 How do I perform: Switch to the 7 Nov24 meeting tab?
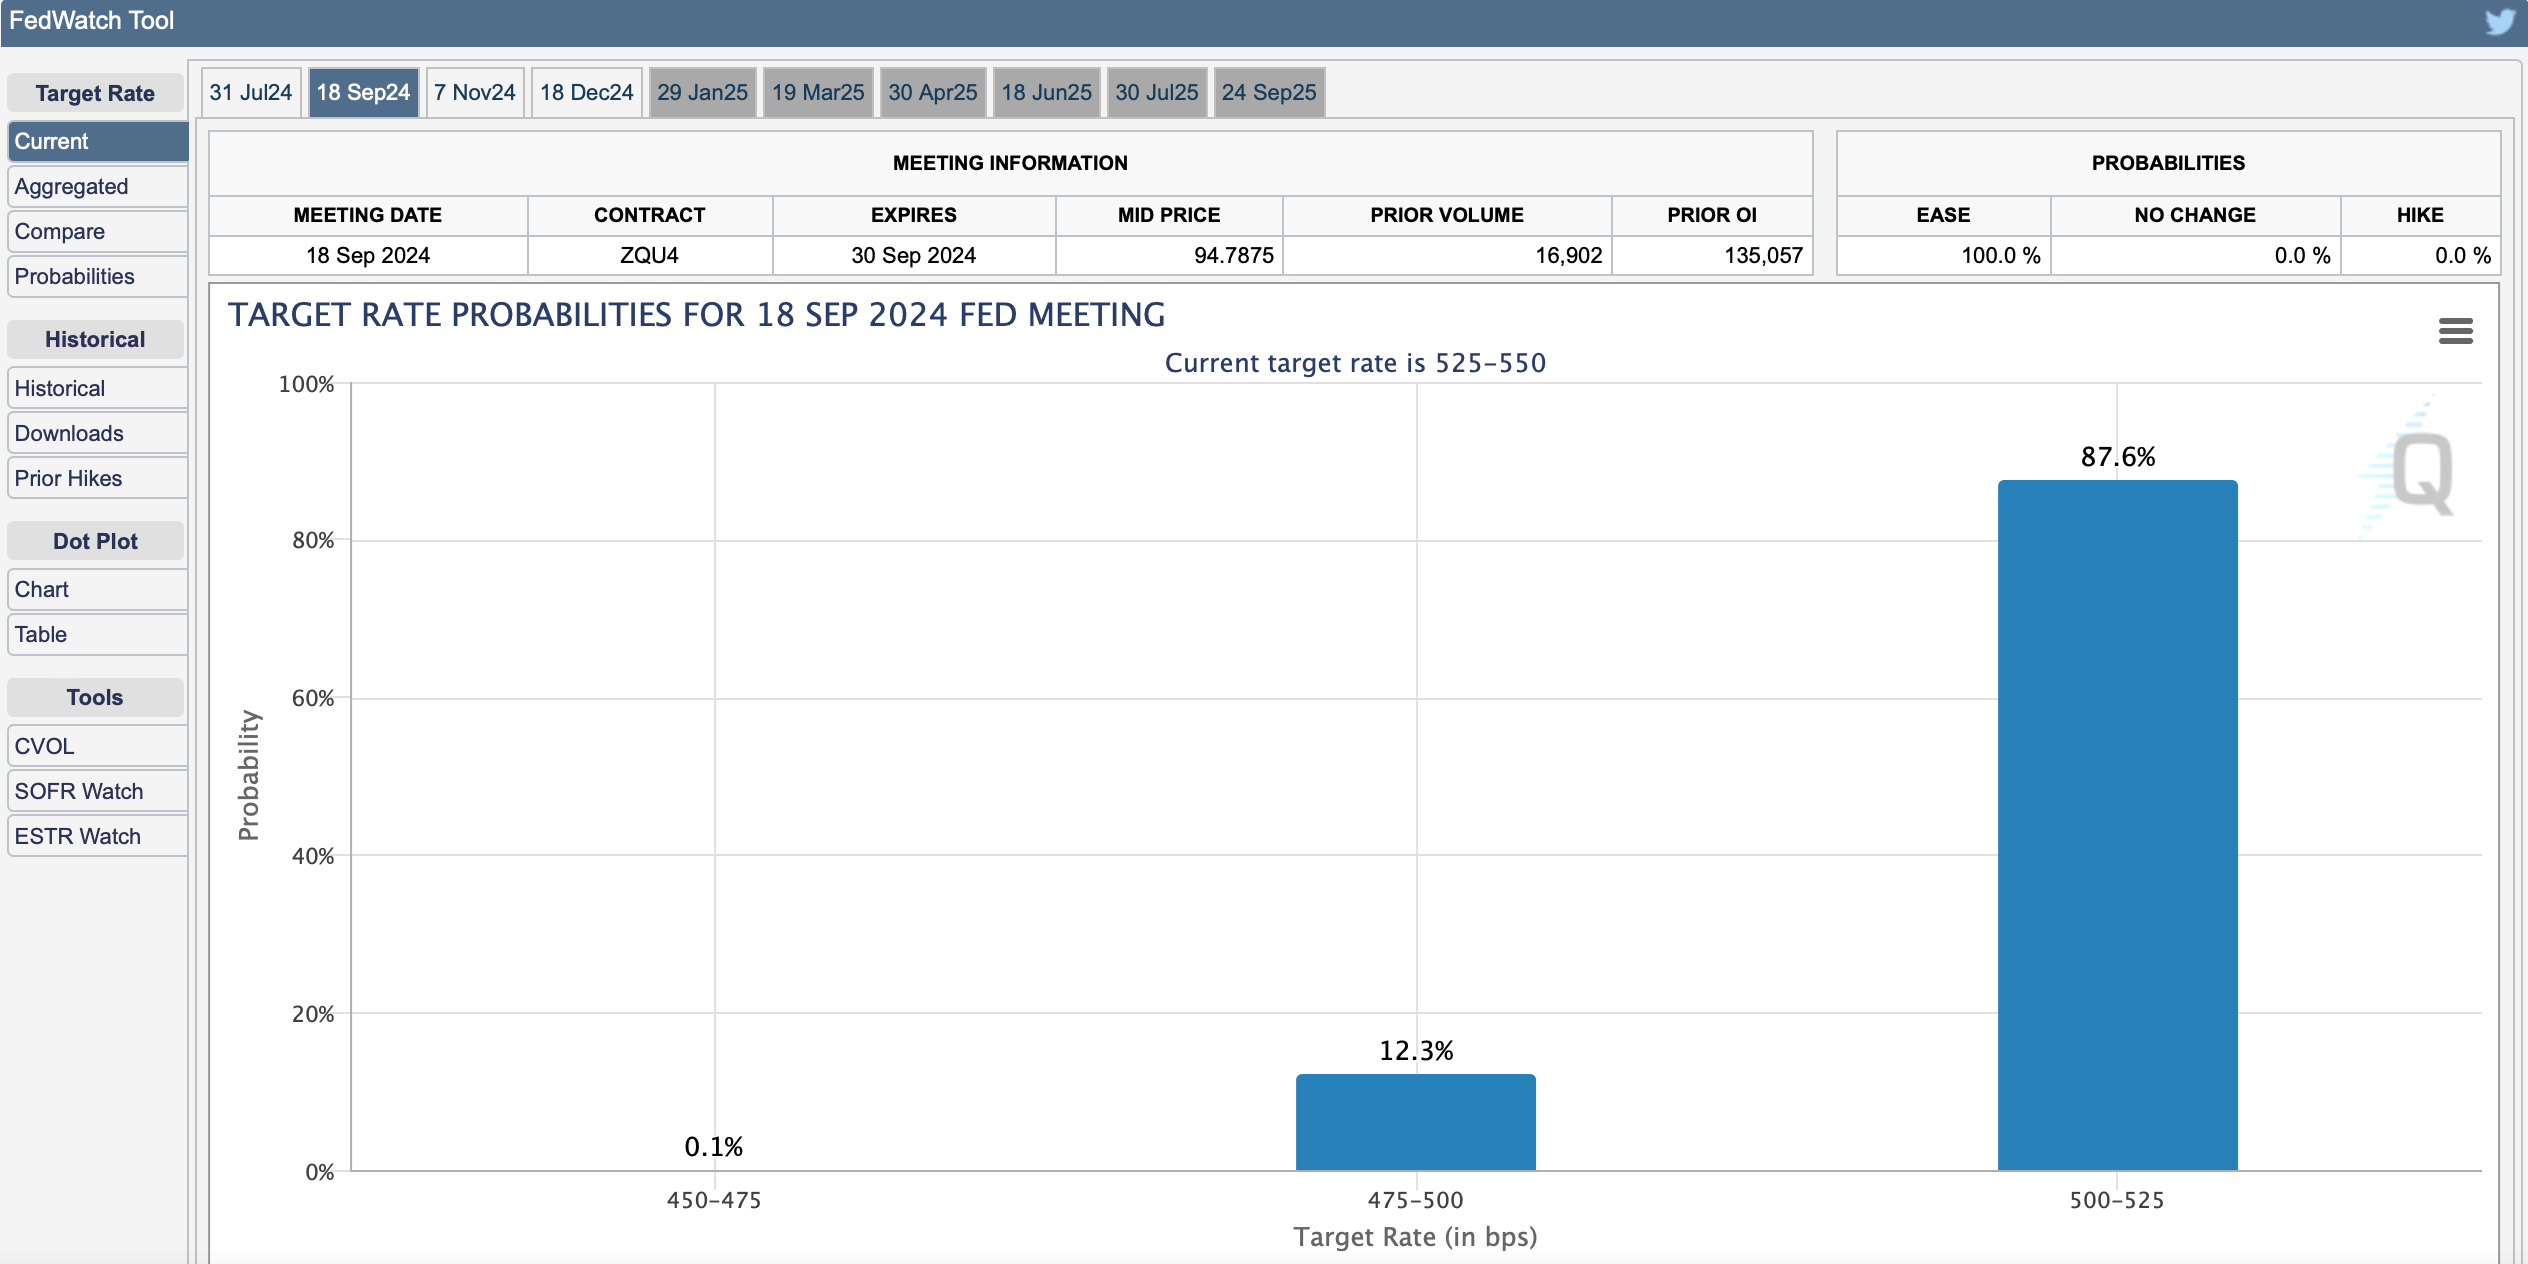475,92
